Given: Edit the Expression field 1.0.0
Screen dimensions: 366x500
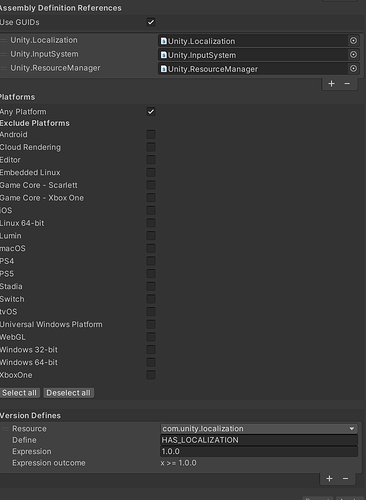Looking at the screenshot, I should click(x=259, y=451).
